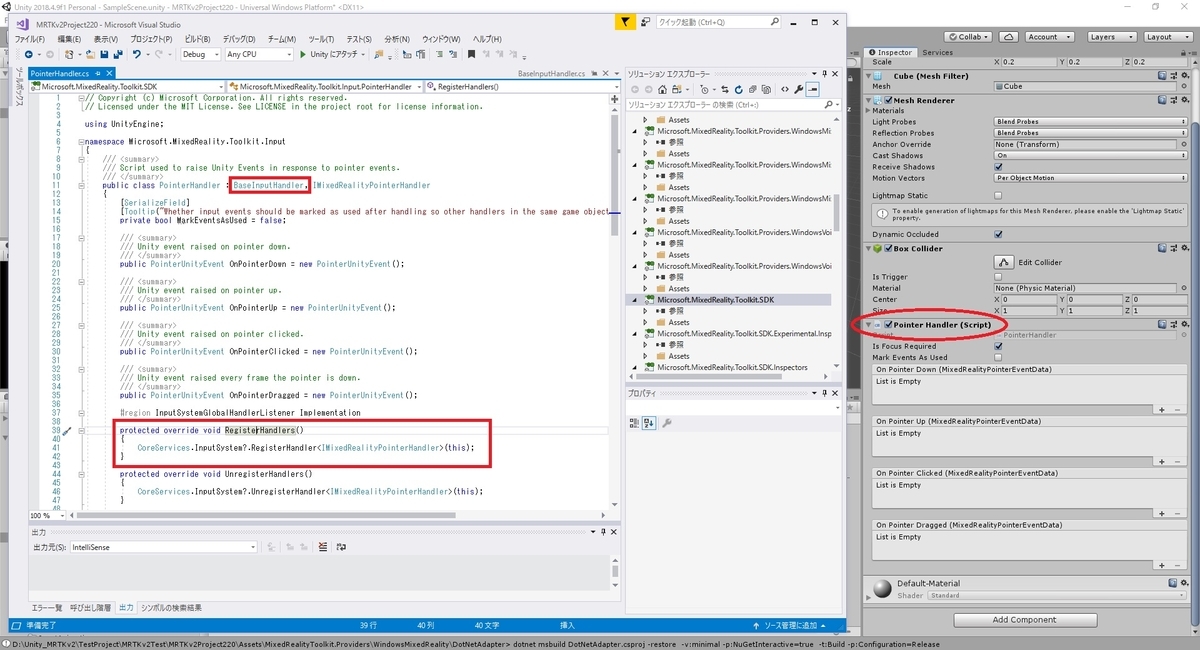Open the ツール(T) menu
The width and height of the screenshot is (1200, 650).
(x=321, y=38)
